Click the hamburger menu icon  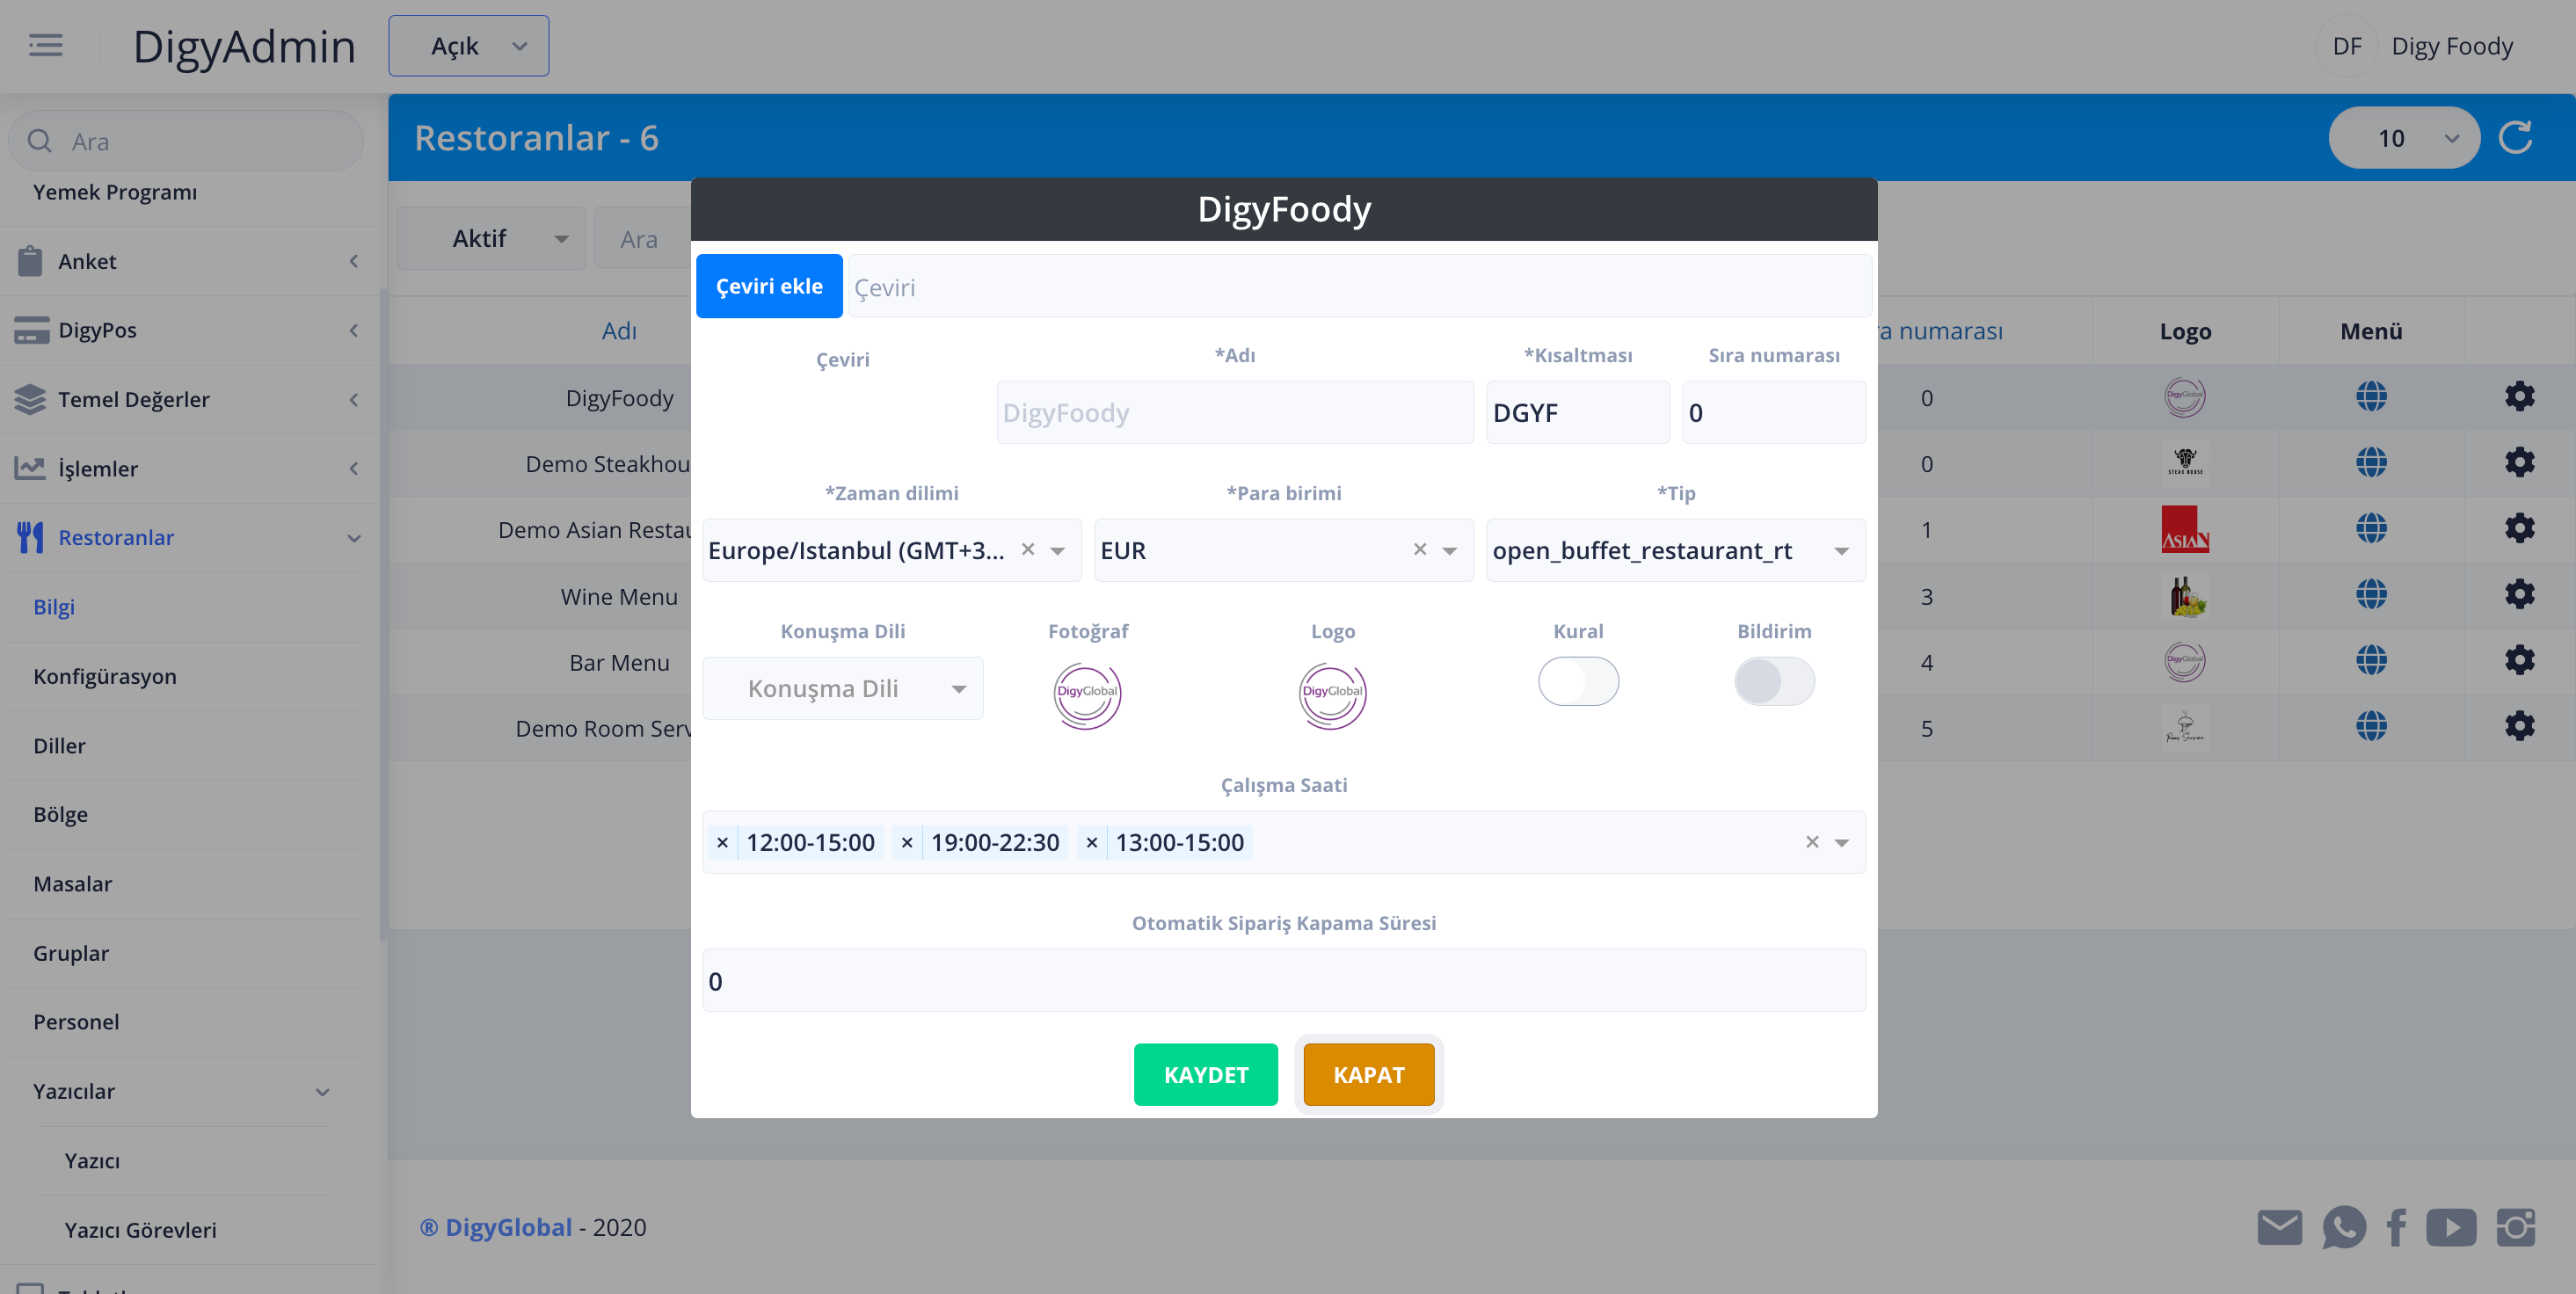45,46
